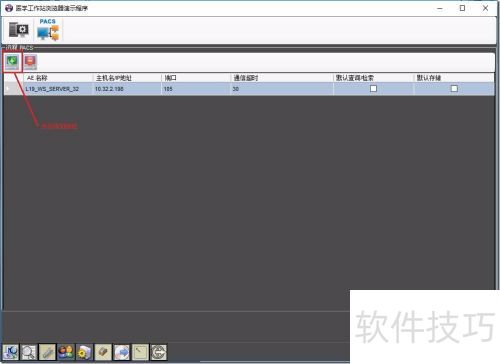The width and height of the screenshot is (500, 364).
Task: Click the circular exit arrow icon
Action: point(159,352)
